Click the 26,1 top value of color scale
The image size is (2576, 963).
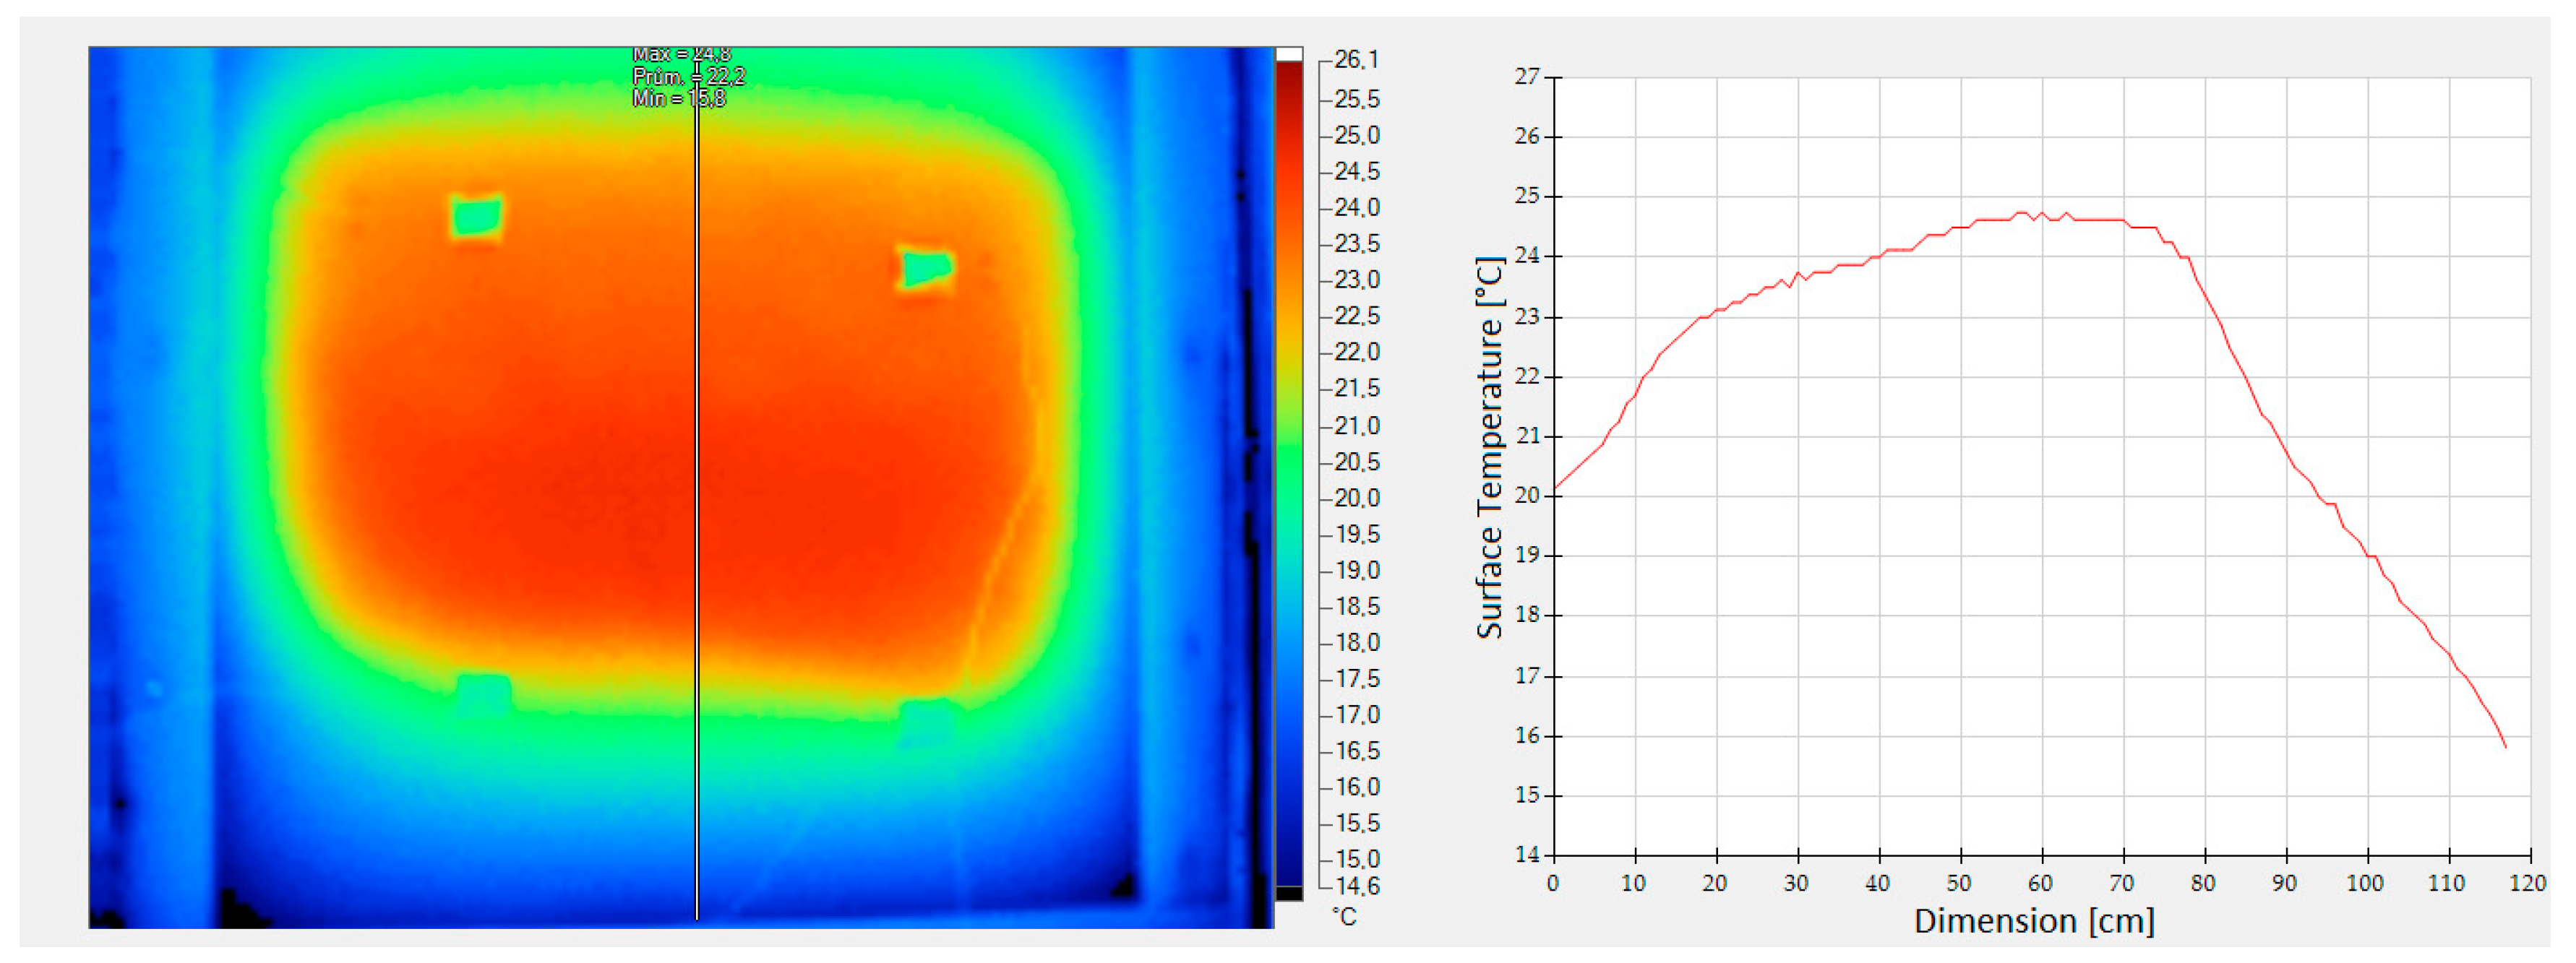tap(1356, 60)
